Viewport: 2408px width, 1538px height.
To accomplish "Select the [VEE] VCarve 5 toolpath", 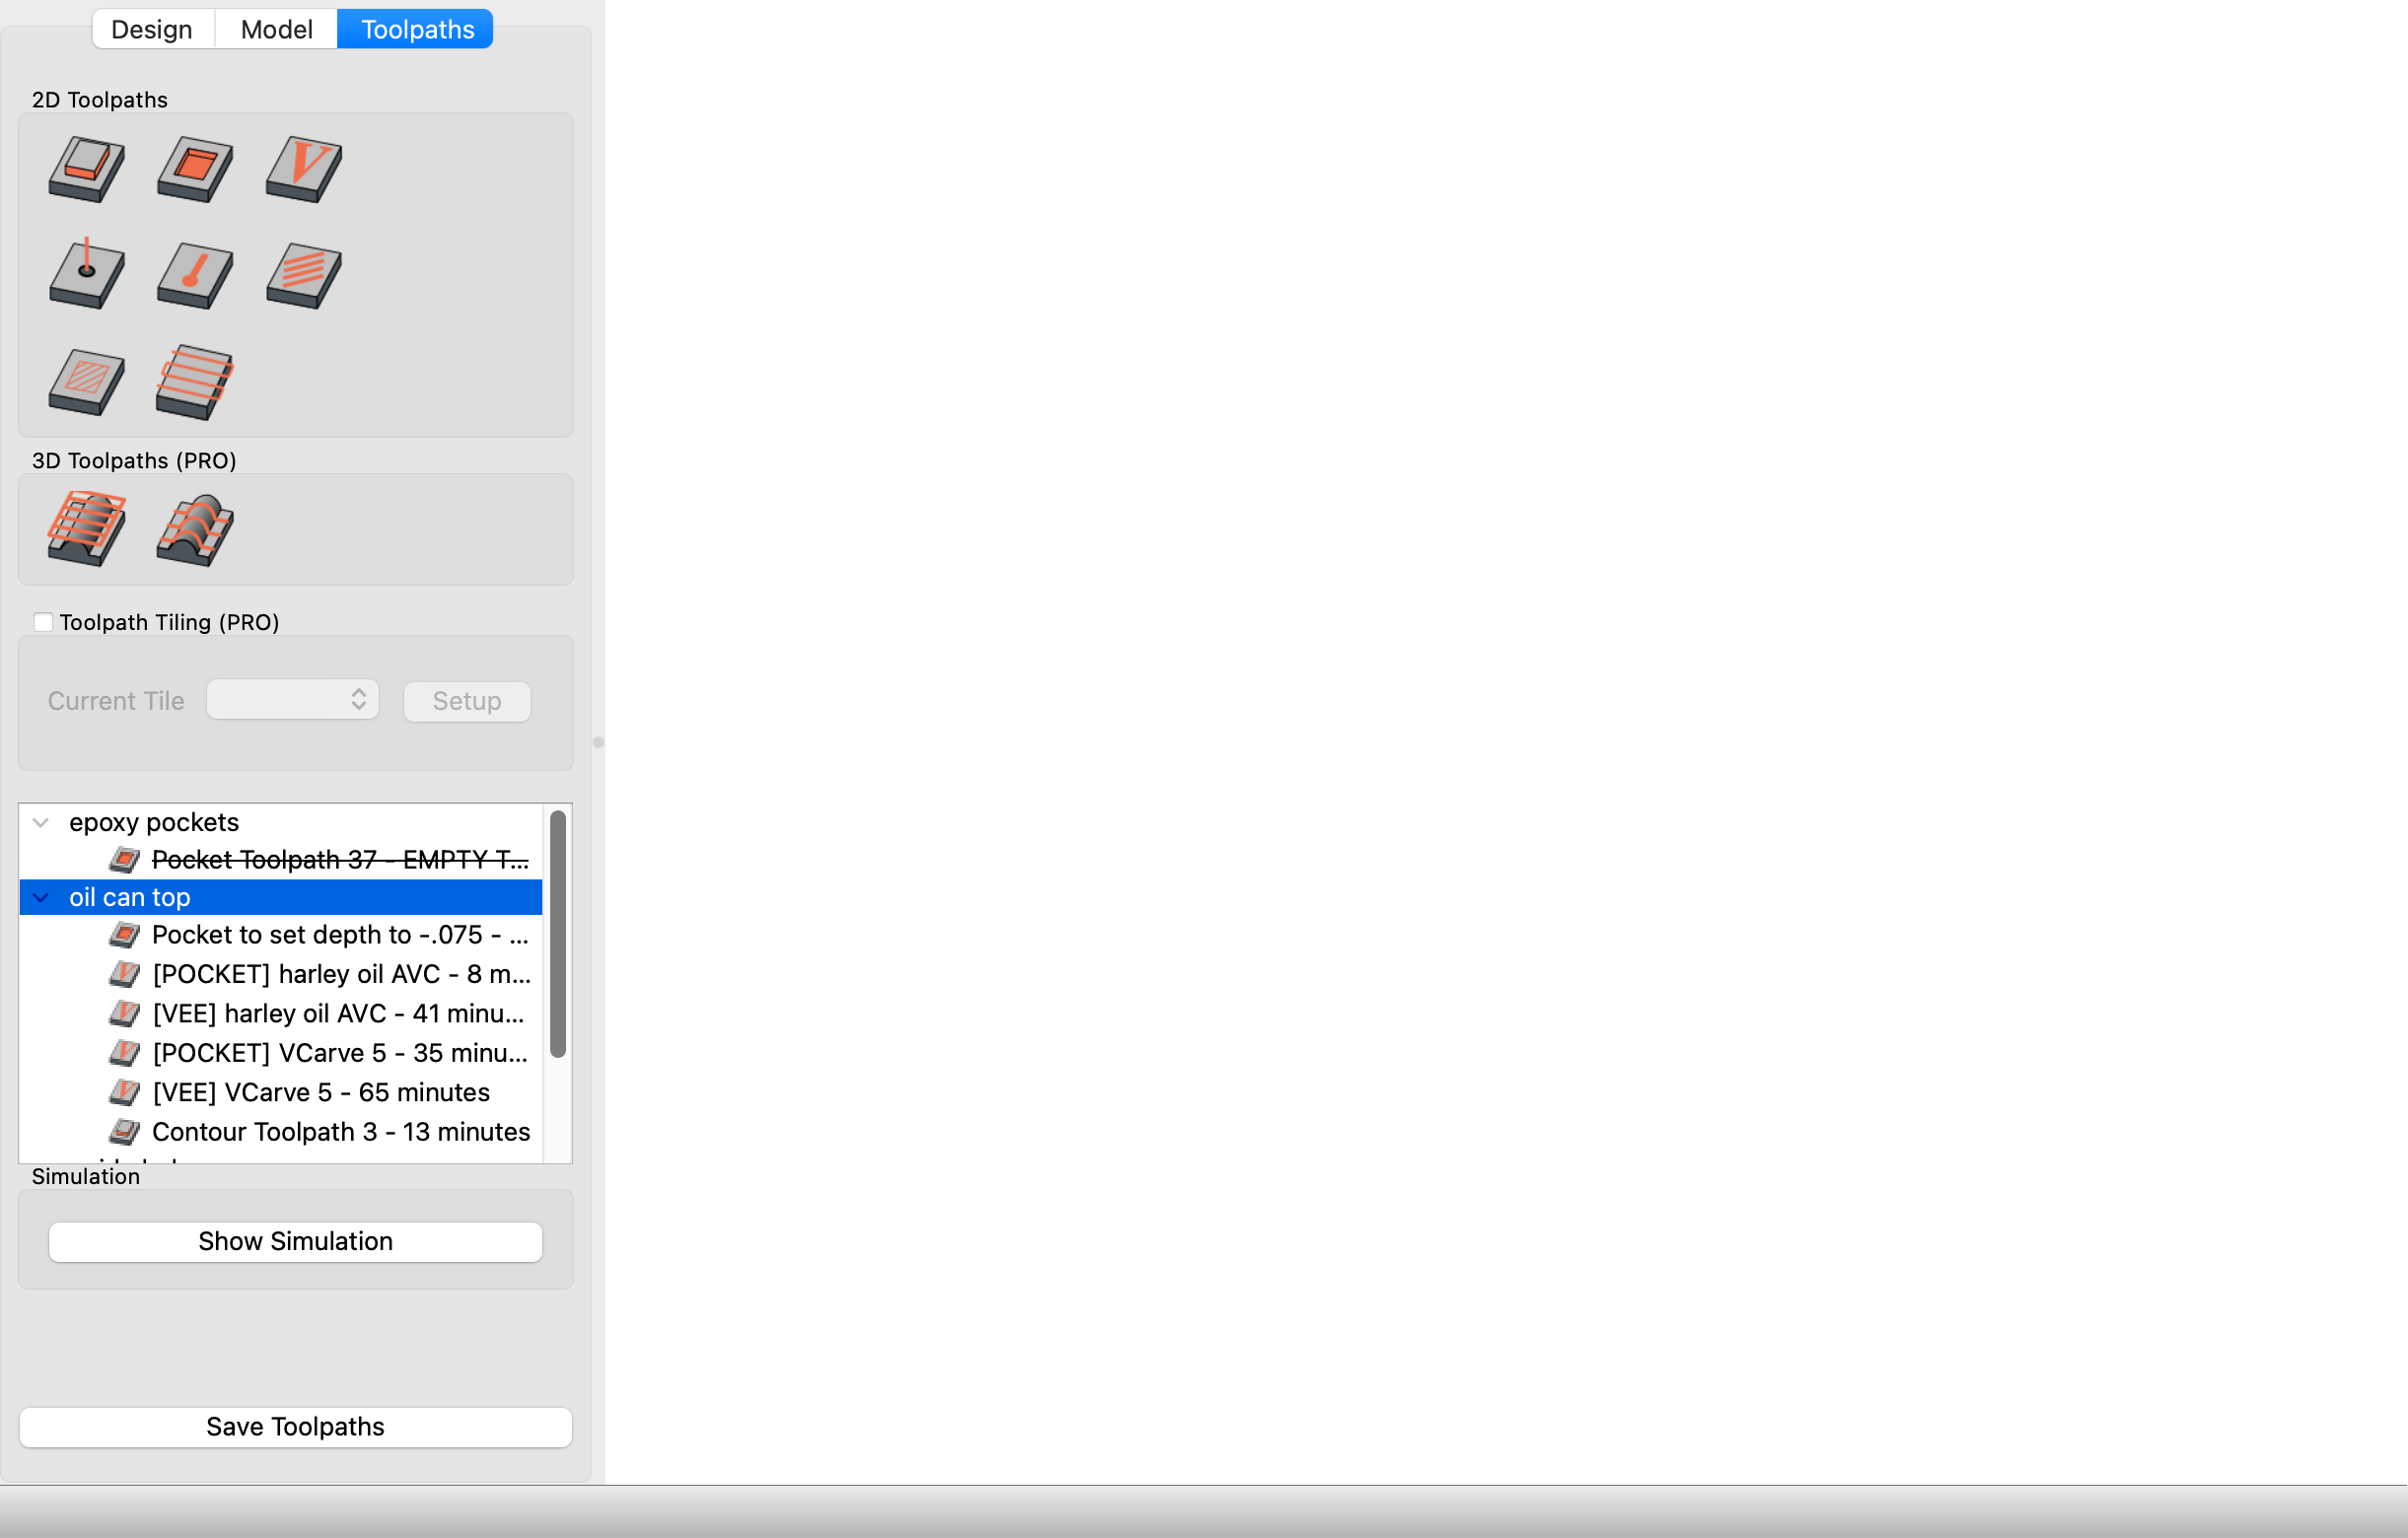I will pos(321,1092).
